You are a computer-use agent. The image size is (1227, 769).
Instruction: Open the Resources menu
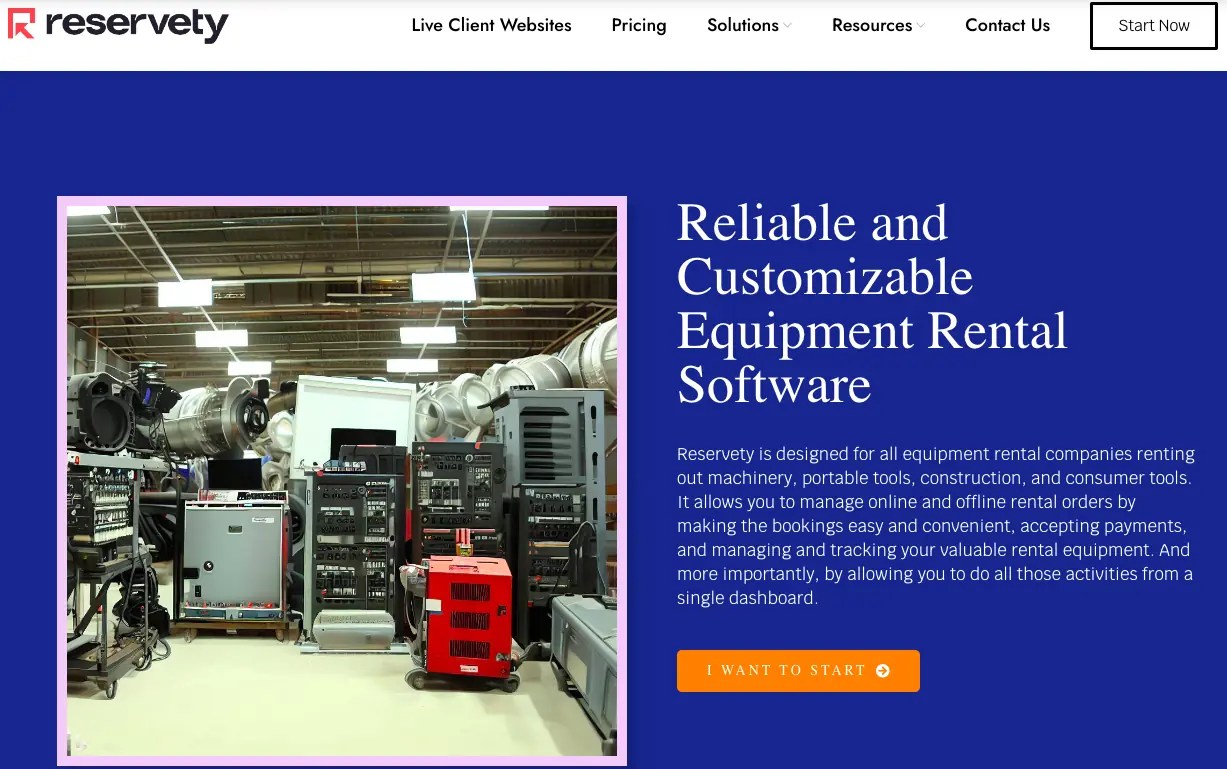[870, 25]
